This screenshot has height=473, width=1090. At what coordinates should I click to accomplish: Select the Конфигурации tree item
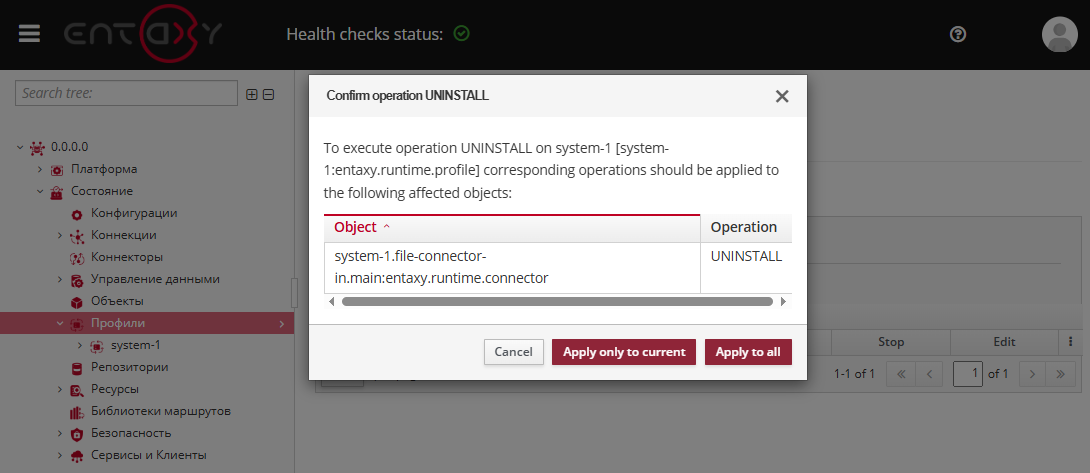(x=134, y=214)
